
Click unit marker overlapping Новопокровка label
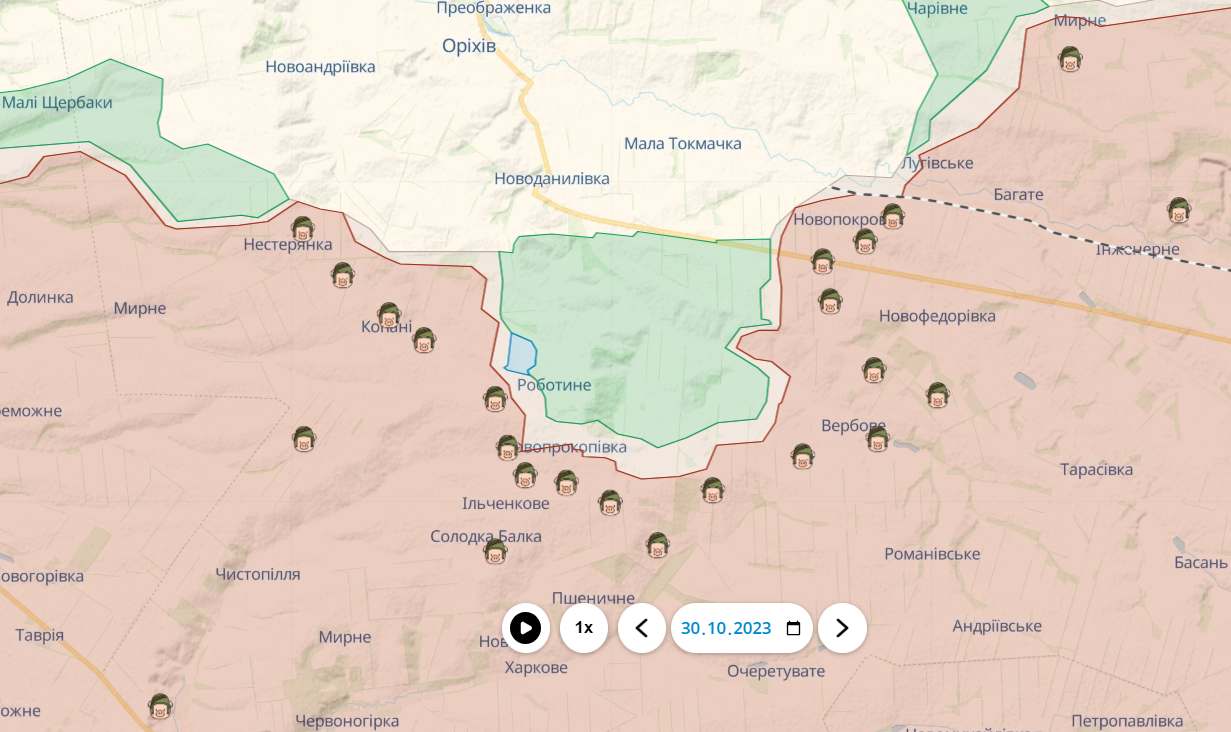[x=892, y=216]
